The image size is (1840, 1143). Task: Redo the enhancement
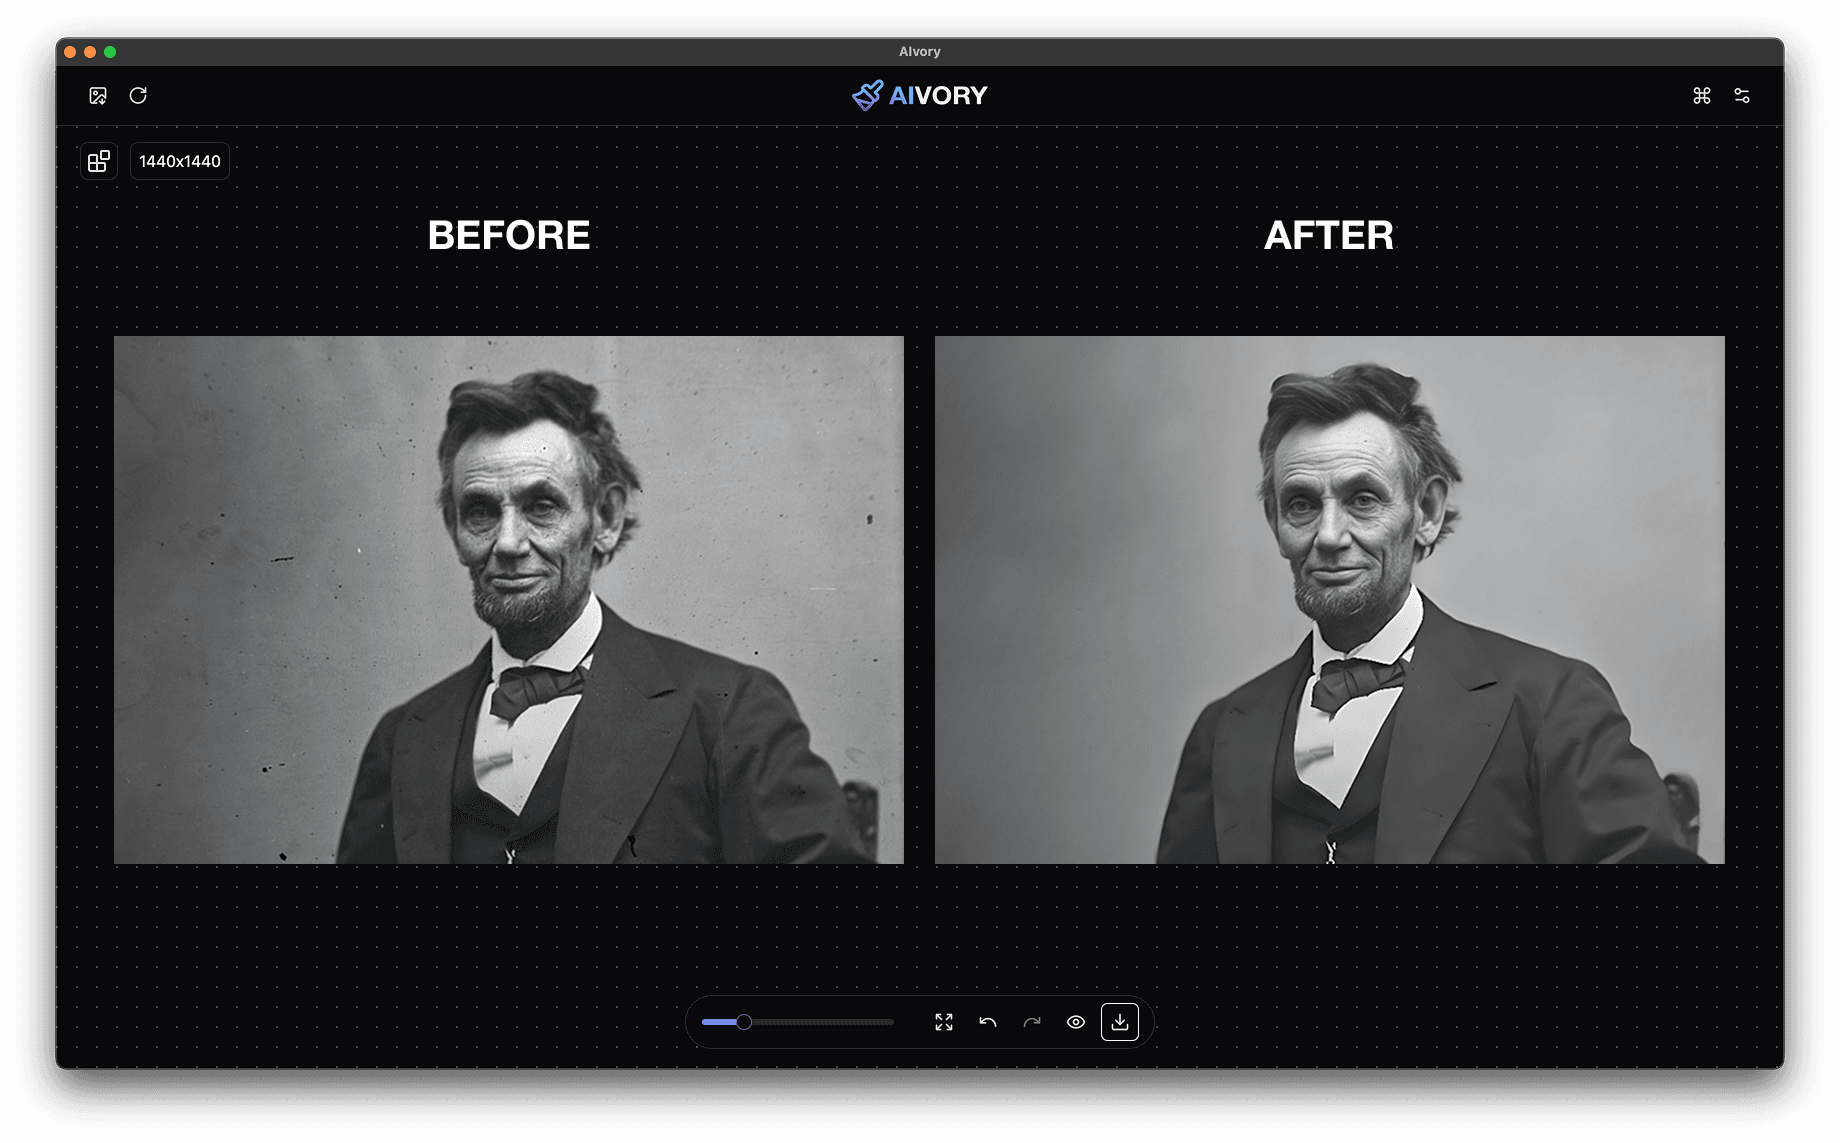[1031, 1022]
